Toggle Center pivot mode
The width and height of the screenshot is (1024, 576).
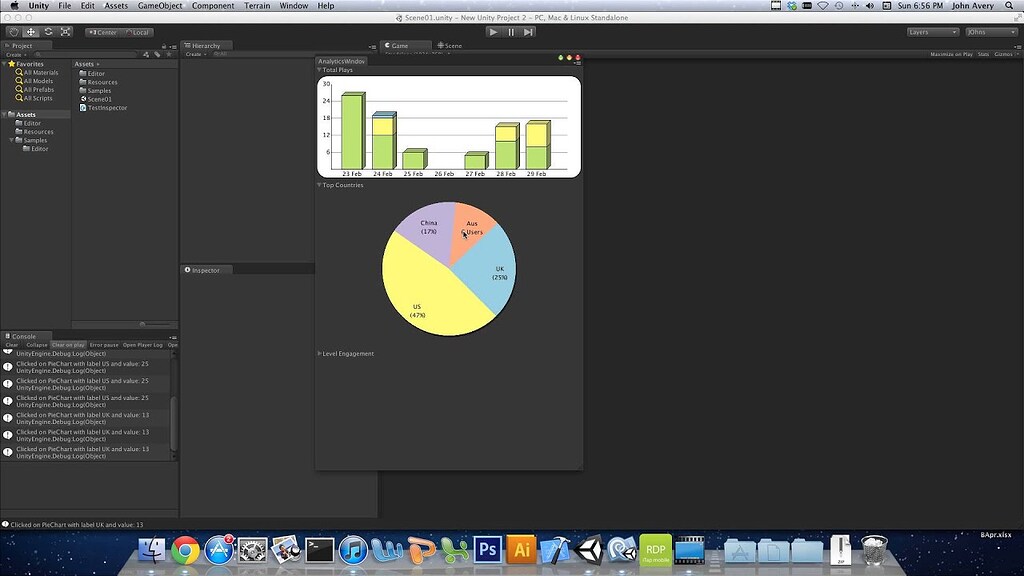point(102,31)
